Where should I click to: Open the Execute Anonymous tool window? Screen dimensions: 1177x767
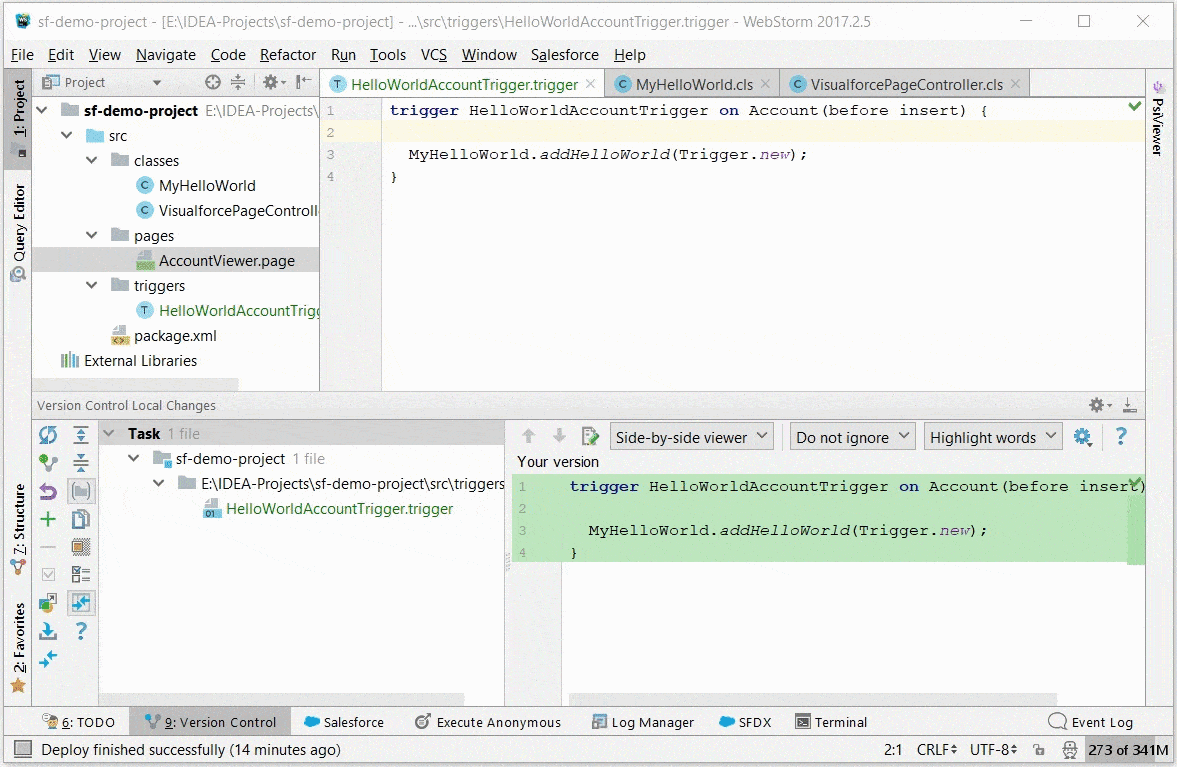488,722
